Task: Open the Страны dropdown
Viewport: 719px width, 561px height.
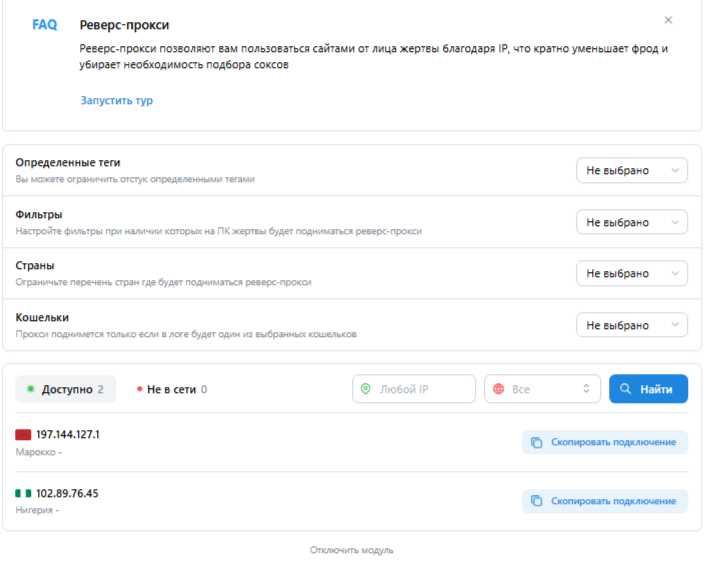Action: 632,273
